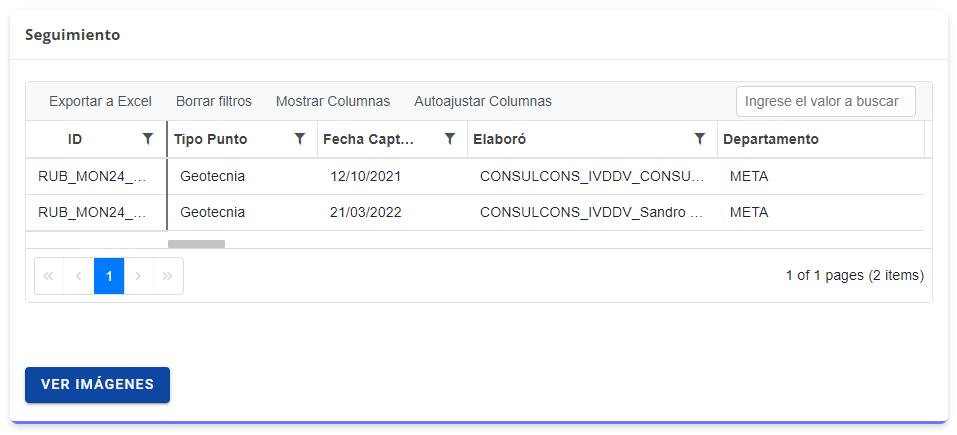The width and height of the screenshot is (957, 435).
Task: Select the row dated 21/03/2022
Action: [x=365, y=213]
